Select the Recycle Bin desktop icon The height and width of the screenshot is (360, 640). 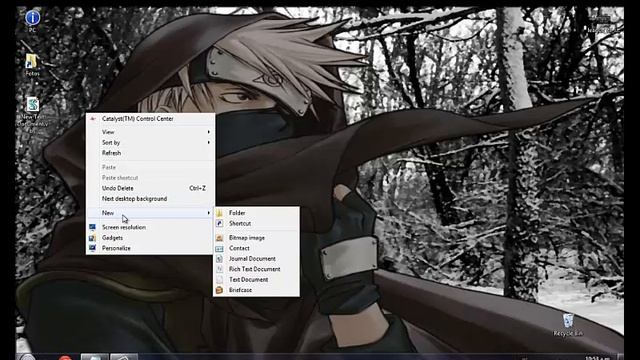pyautogui.click(x=568, y=325)
